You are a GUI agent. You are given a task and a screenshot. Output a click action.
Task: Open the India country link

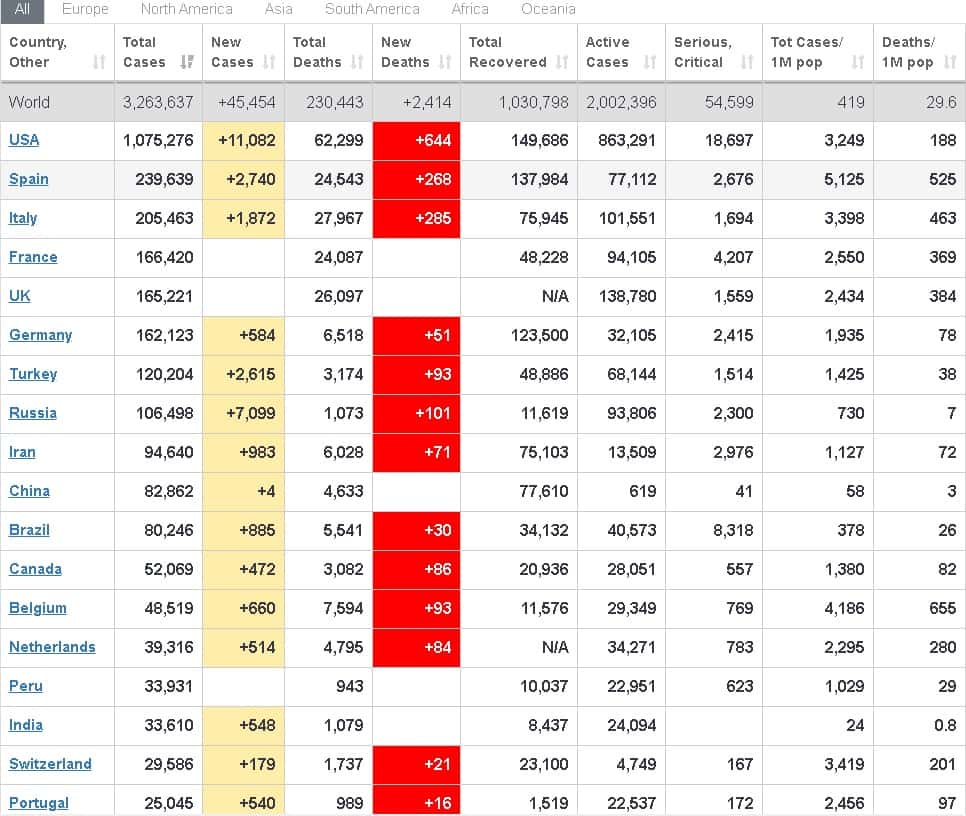[25, 725]
